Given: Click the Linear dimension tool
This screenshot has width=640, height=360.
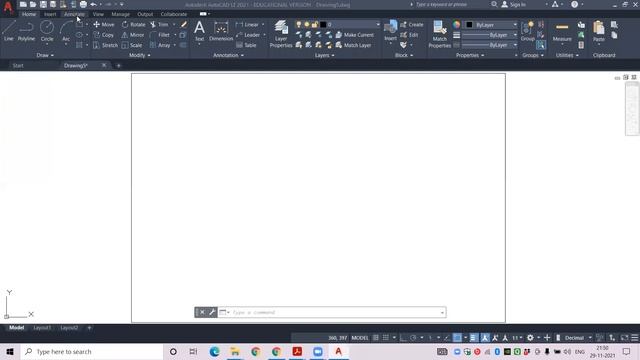Looking at the screenshot, I should (247, 24).
